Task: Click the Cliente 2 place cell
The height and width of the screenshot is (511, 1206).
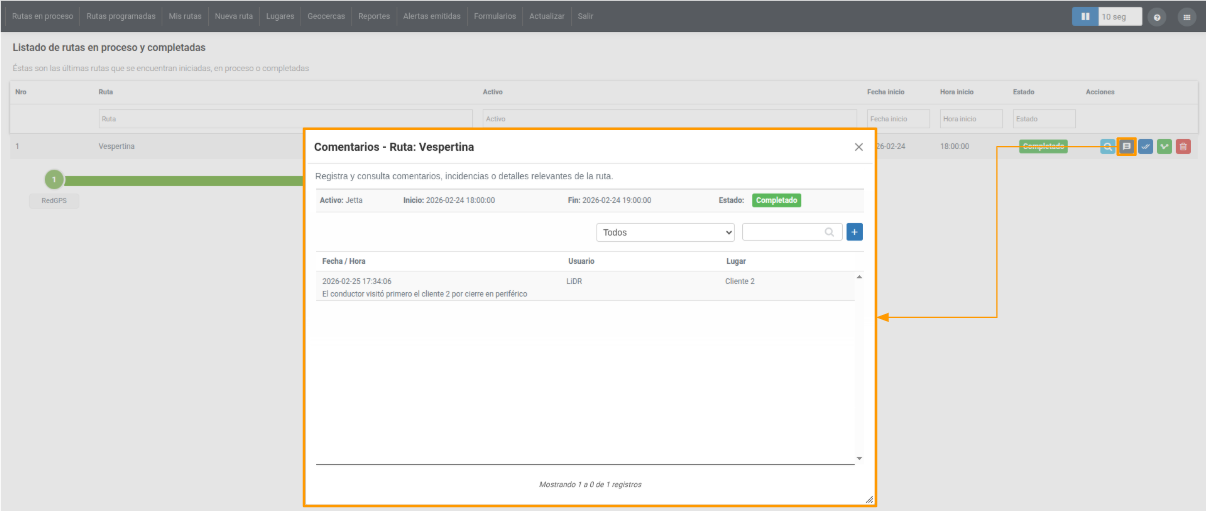Action: pyautogui.click(x=740, y=281)
